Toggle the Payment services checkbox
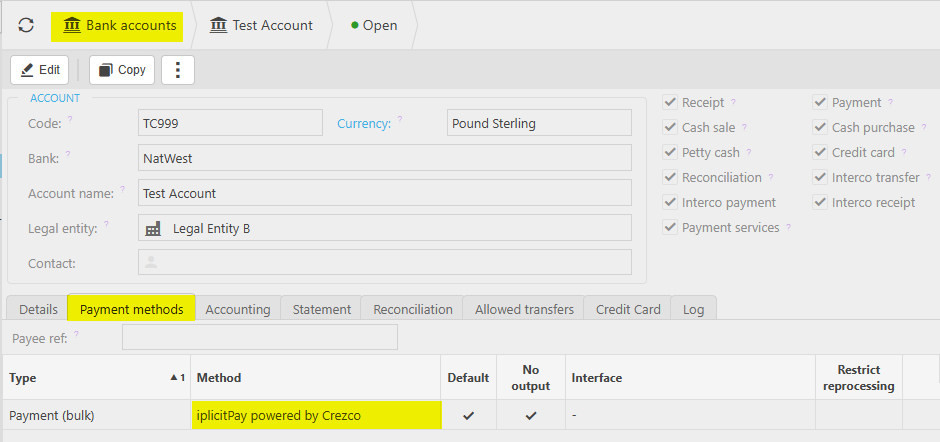 pos(670,227)
